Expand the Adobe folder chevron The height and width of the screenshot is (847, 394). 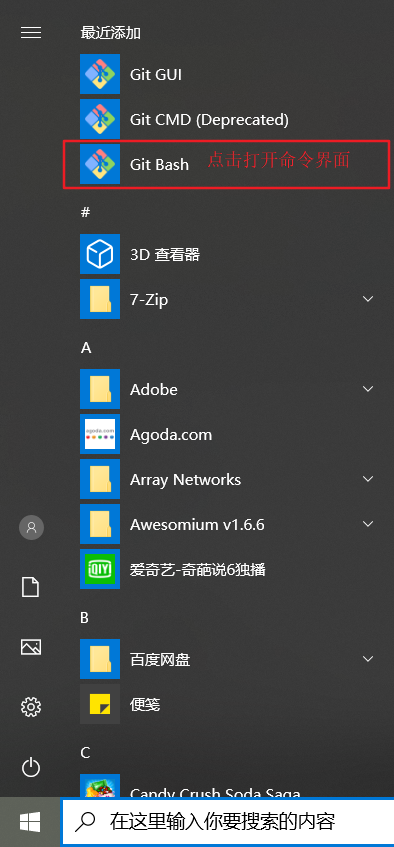pyautogui.click(x=368, y=389)
